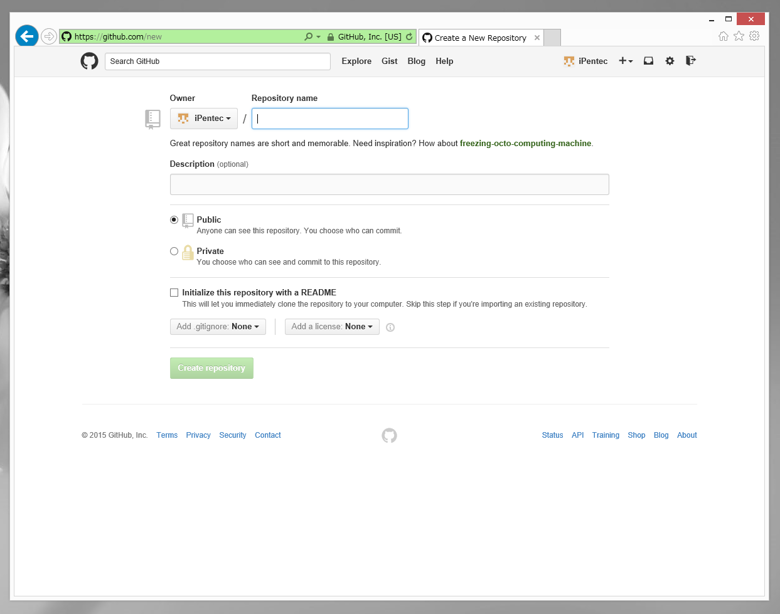Open the Status footer link
Viewport: 780px width, 614px height.
point(553,435)
